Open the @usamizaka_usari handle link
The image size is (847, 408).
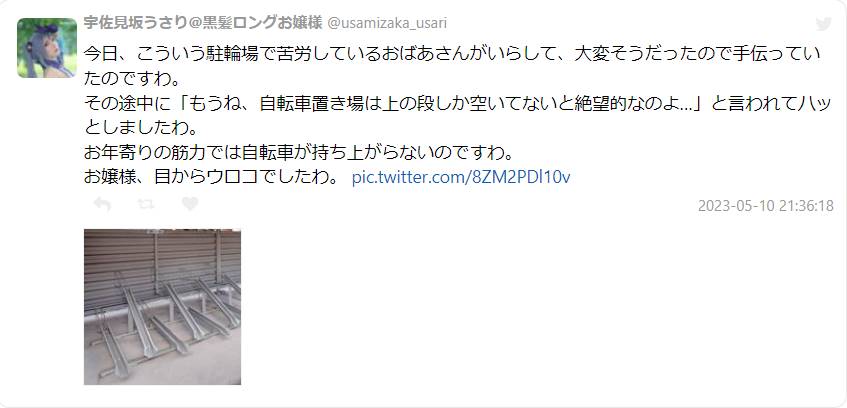coord(387,24)
